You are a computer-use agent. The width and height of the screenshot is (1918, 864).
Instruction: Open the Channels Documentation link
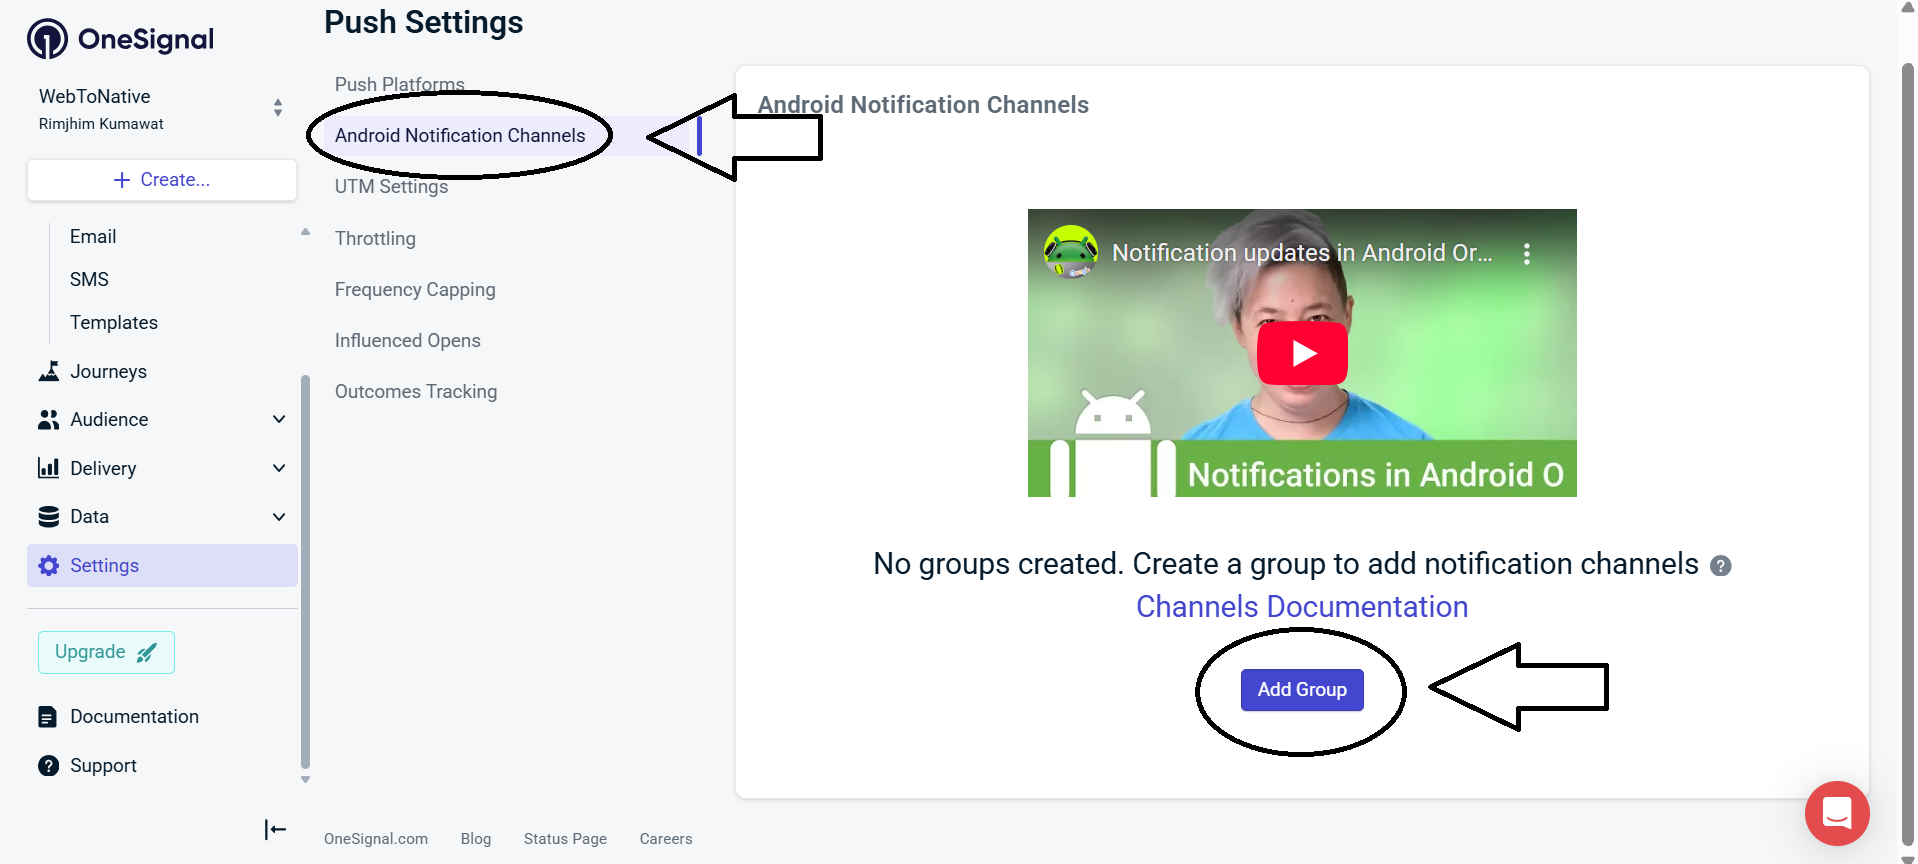(1301, 607)
